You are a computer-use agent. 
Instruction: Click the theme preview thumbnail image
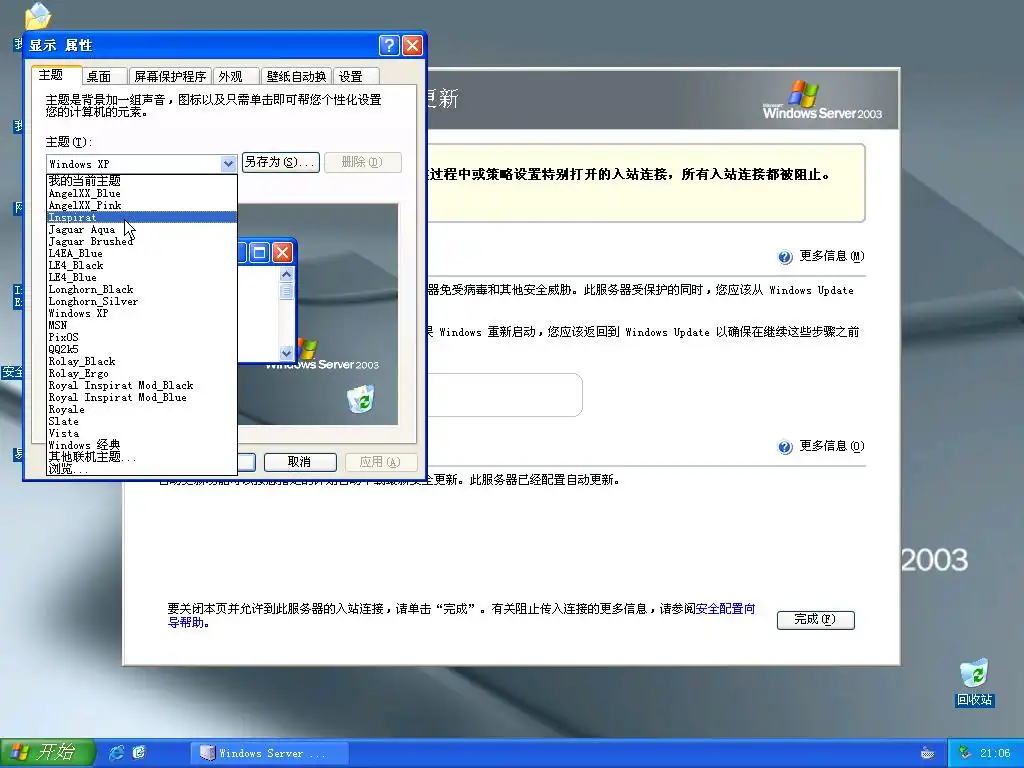pyautogui.click(x=318, y=314)
